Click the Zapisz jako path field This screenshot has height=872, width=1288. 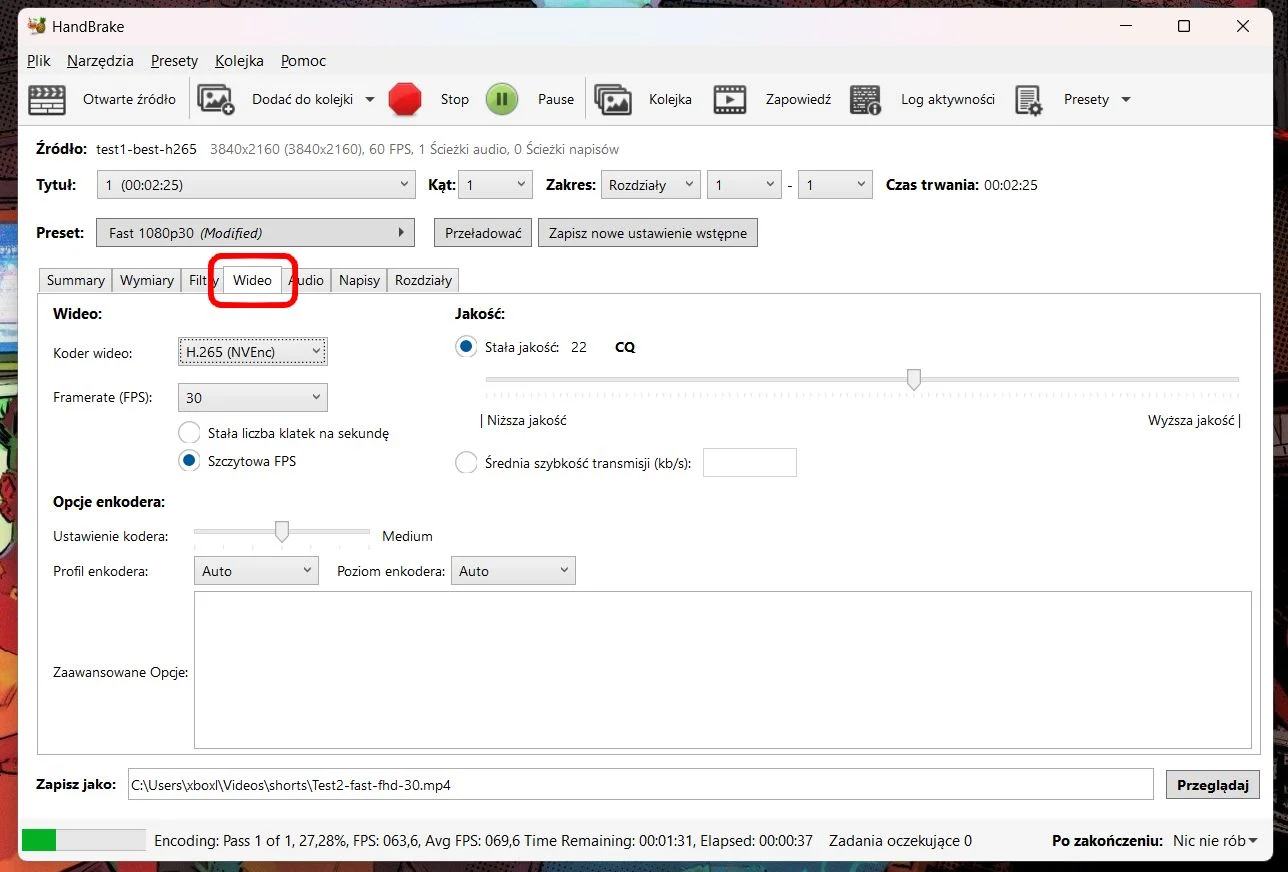(x=640, y=785)
